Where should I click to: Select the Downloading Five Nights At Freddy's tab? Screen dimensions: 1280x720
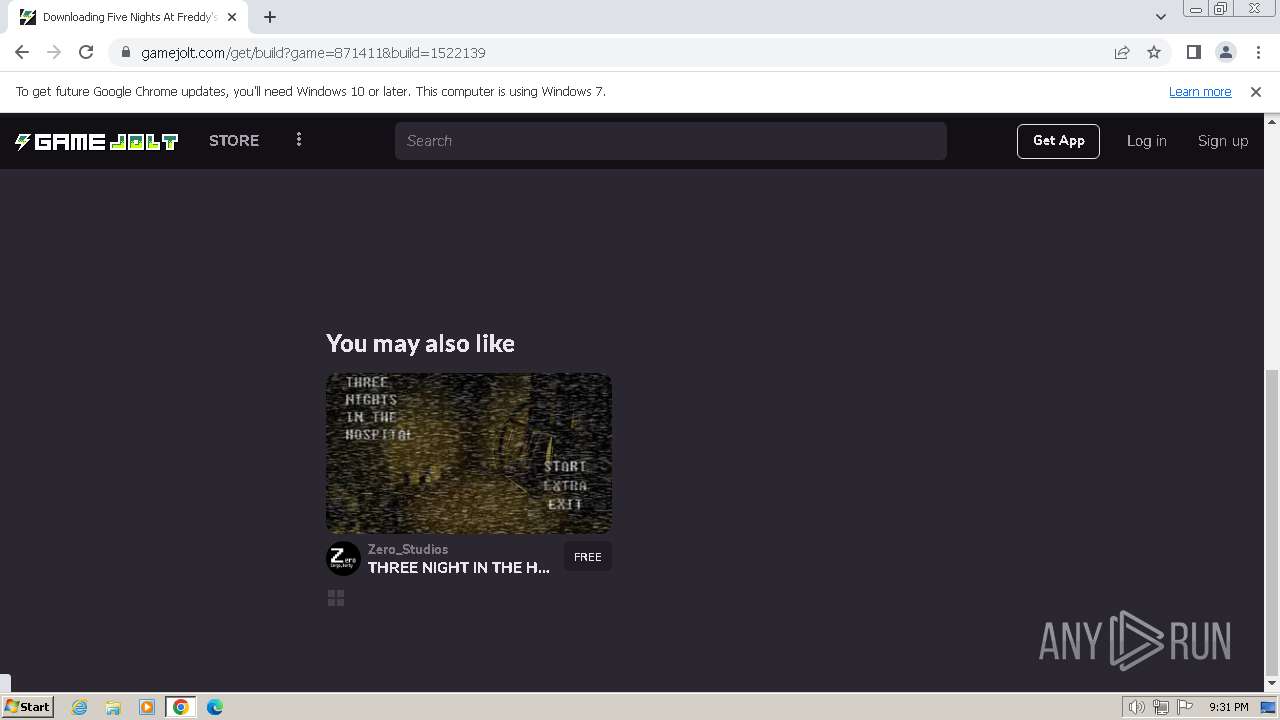(x=128, y=17)
